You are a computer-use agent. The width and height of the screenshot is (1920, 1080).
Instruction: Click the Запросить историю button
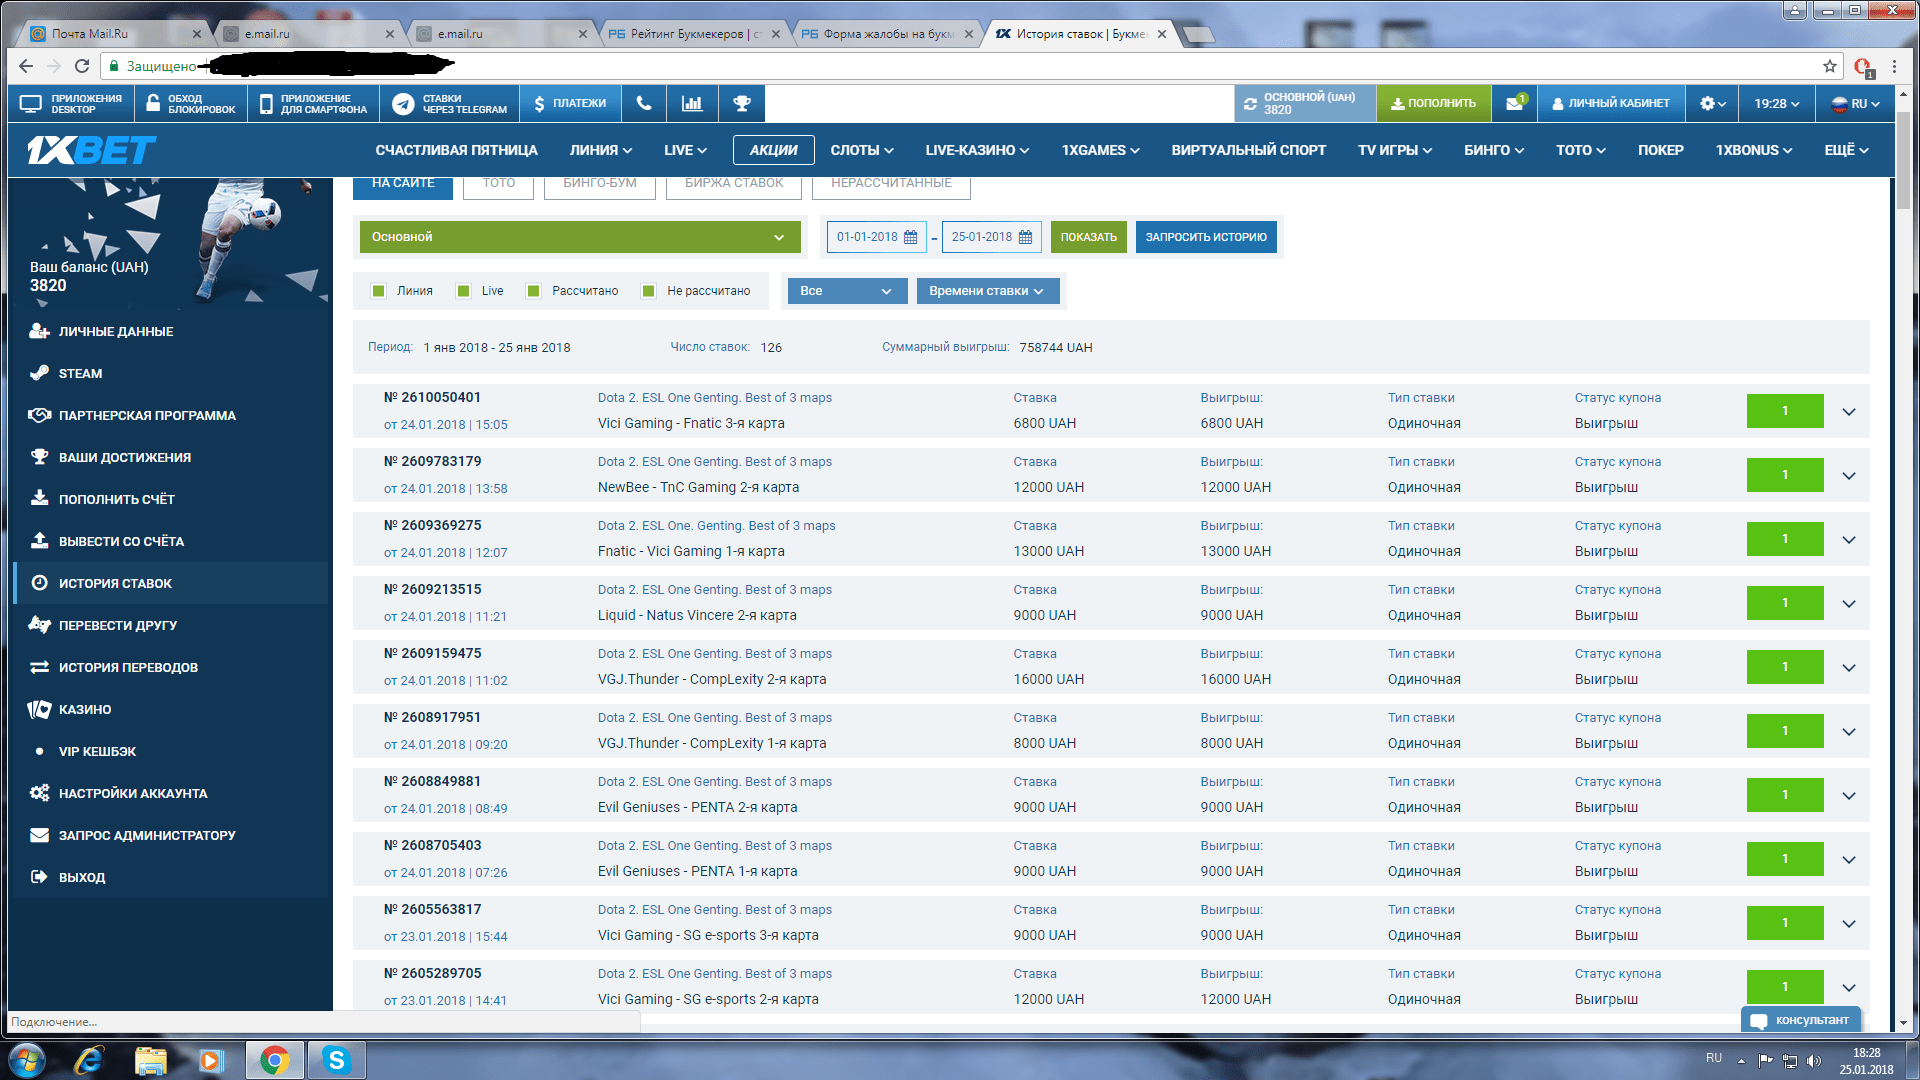pos(1205,237)
